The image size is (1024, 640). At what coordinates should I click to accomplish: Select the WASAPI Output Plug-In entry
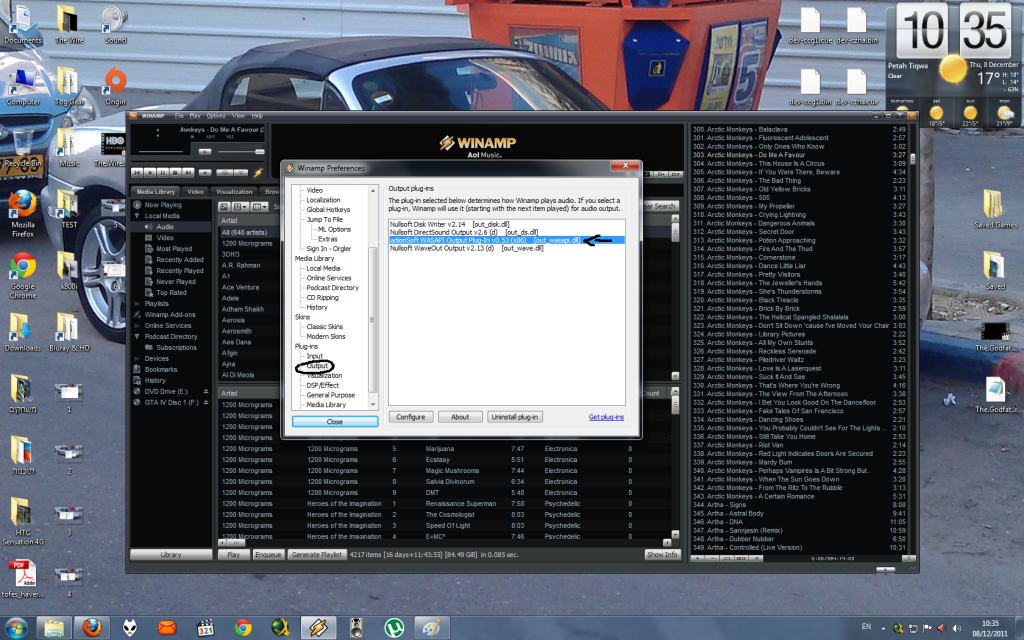[506, 240]
